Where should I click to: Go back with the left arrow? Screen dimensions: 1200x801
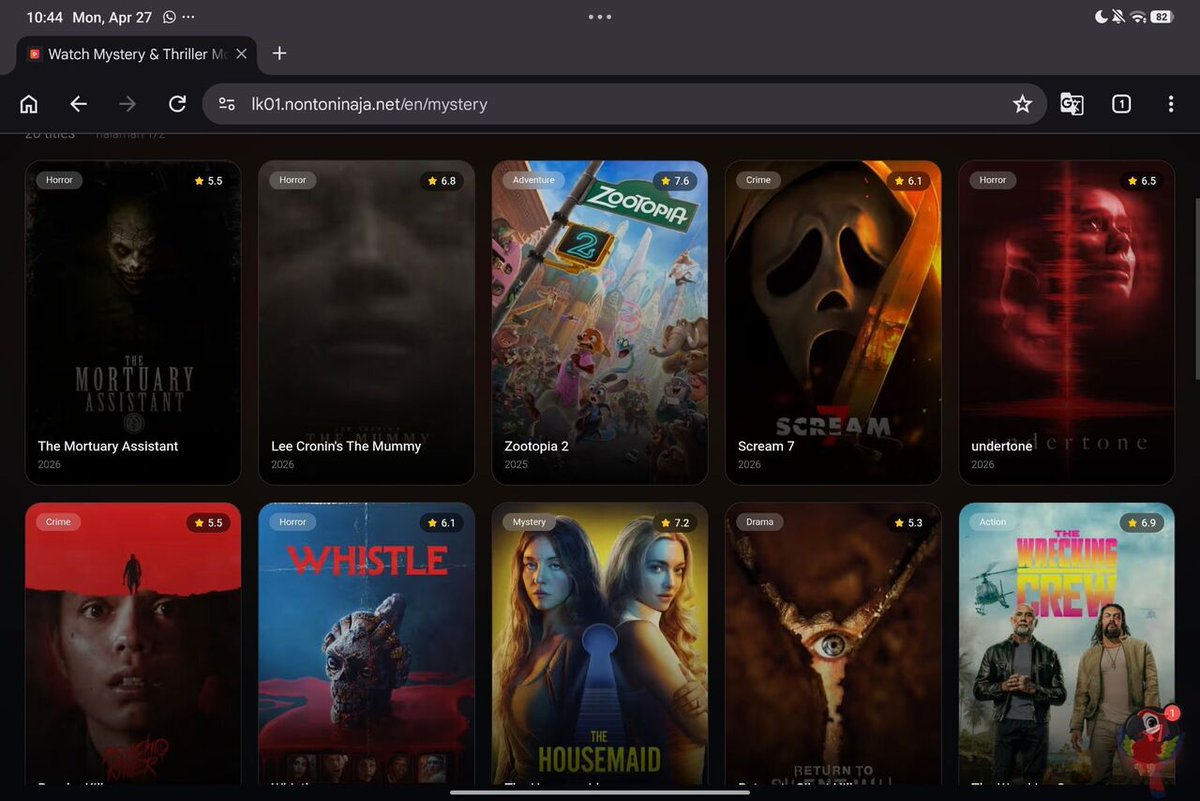[78, 104]
